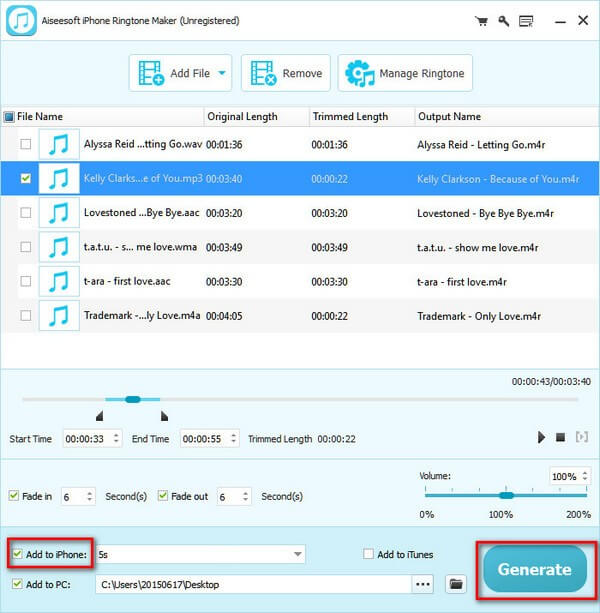Toggle the Fade in checkbox

click(x=14, y=496)
